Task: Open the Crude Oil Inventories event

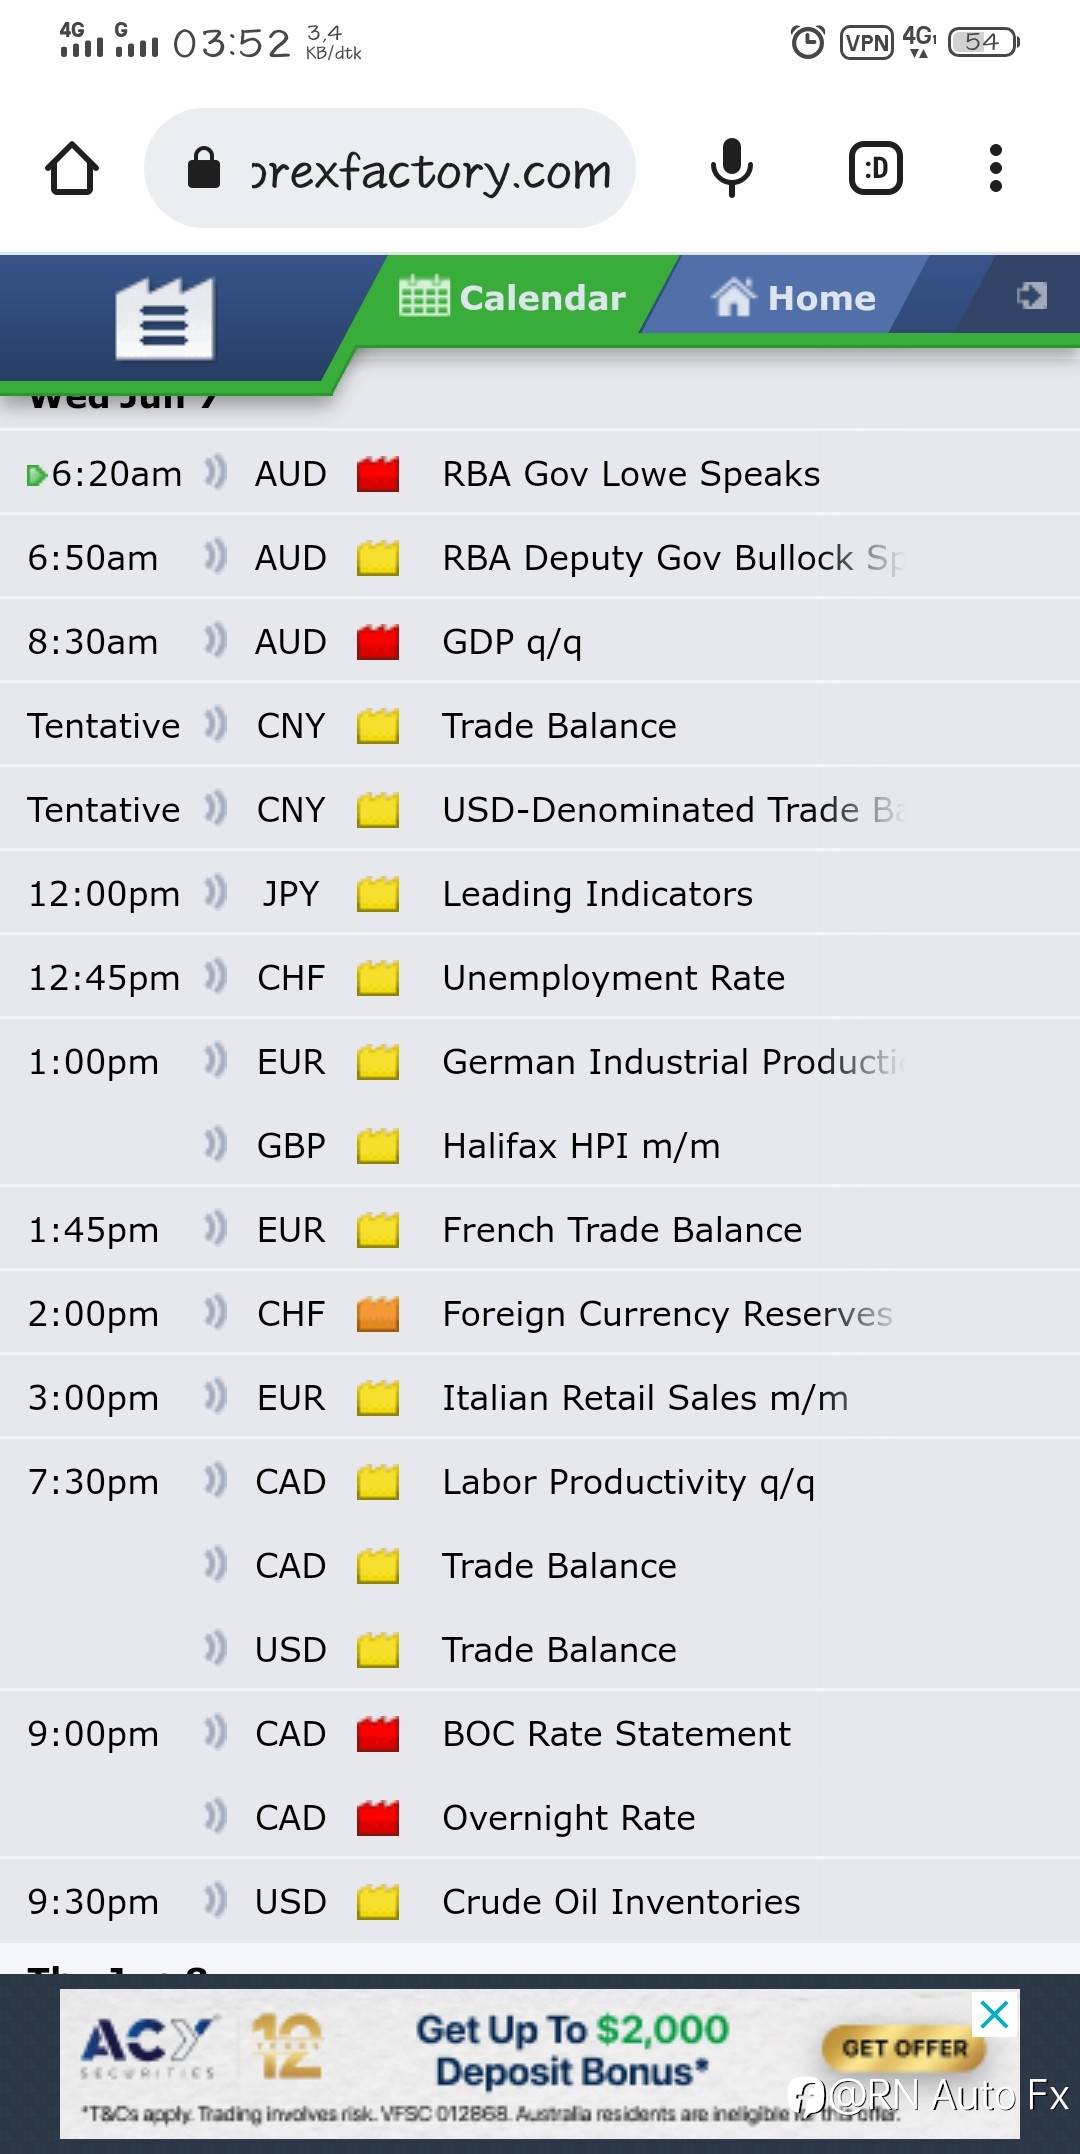Action: (x=621, y=1902)
